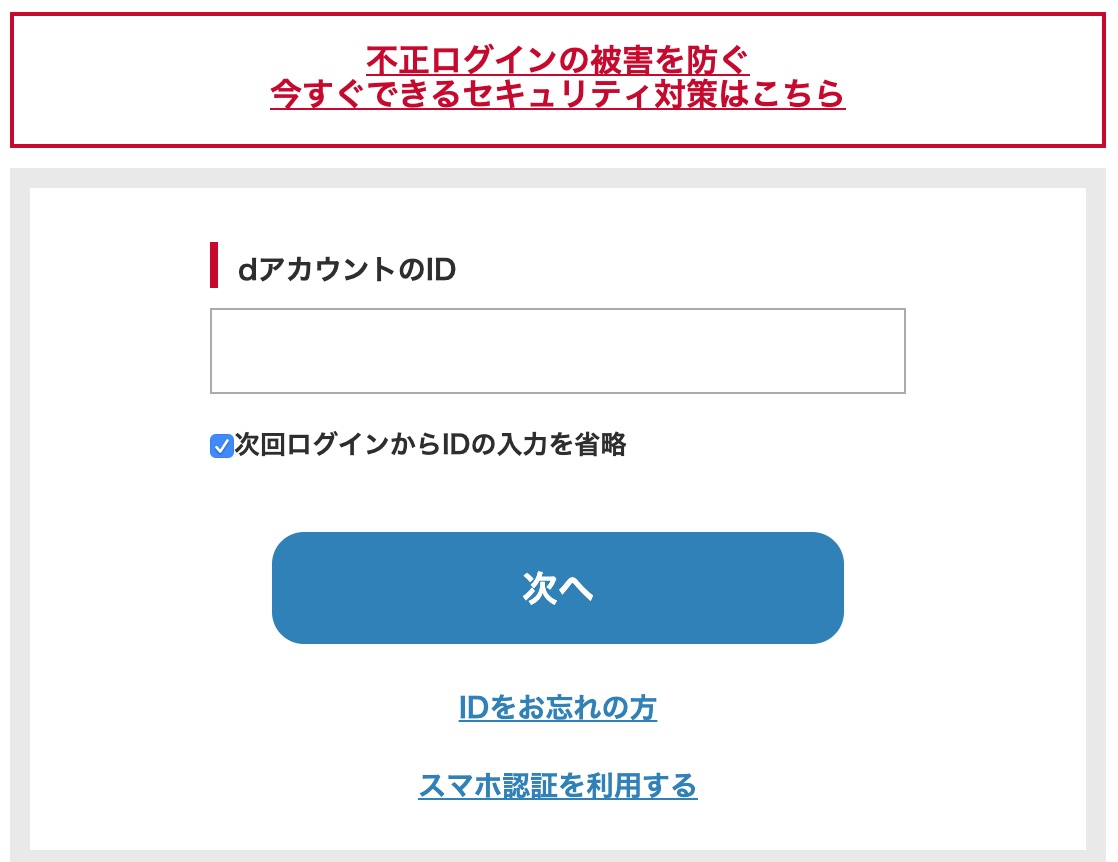Proceed with the Next (次へ) button
1118x862 pixels.
point(557,588)
